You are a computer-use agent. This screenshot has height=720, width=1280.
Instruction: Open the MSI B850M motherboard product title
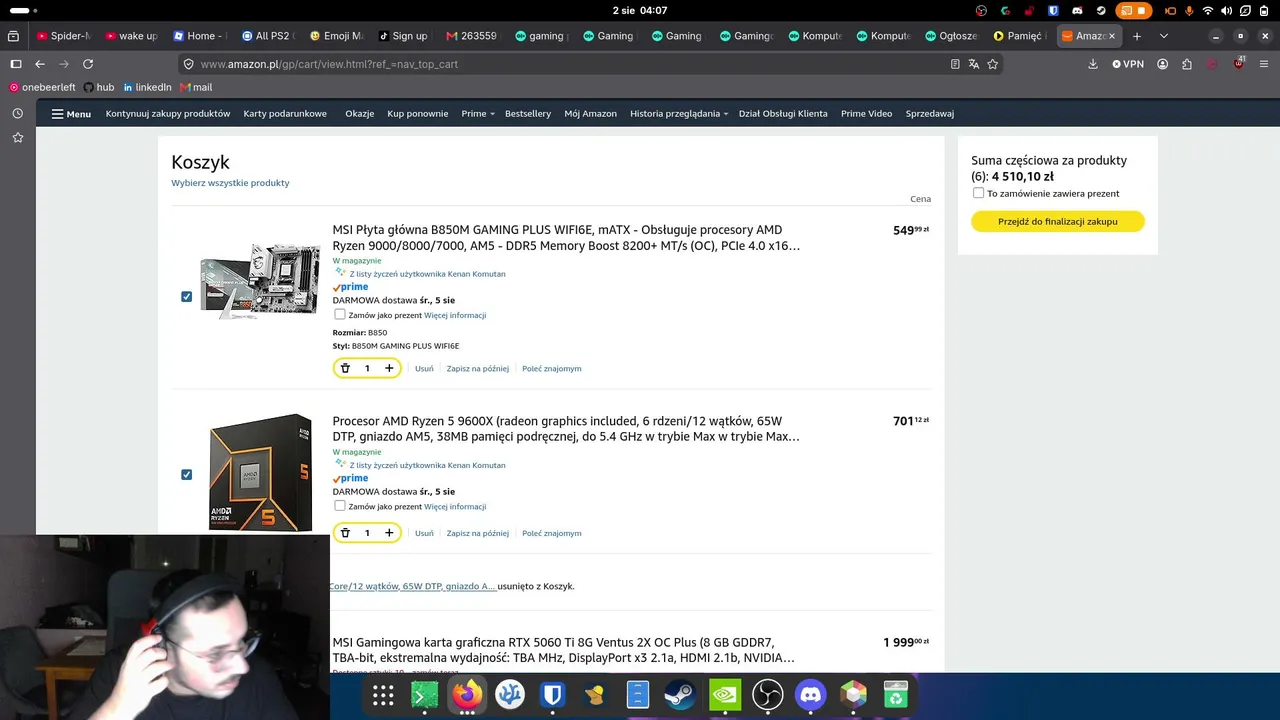(567, 238)
